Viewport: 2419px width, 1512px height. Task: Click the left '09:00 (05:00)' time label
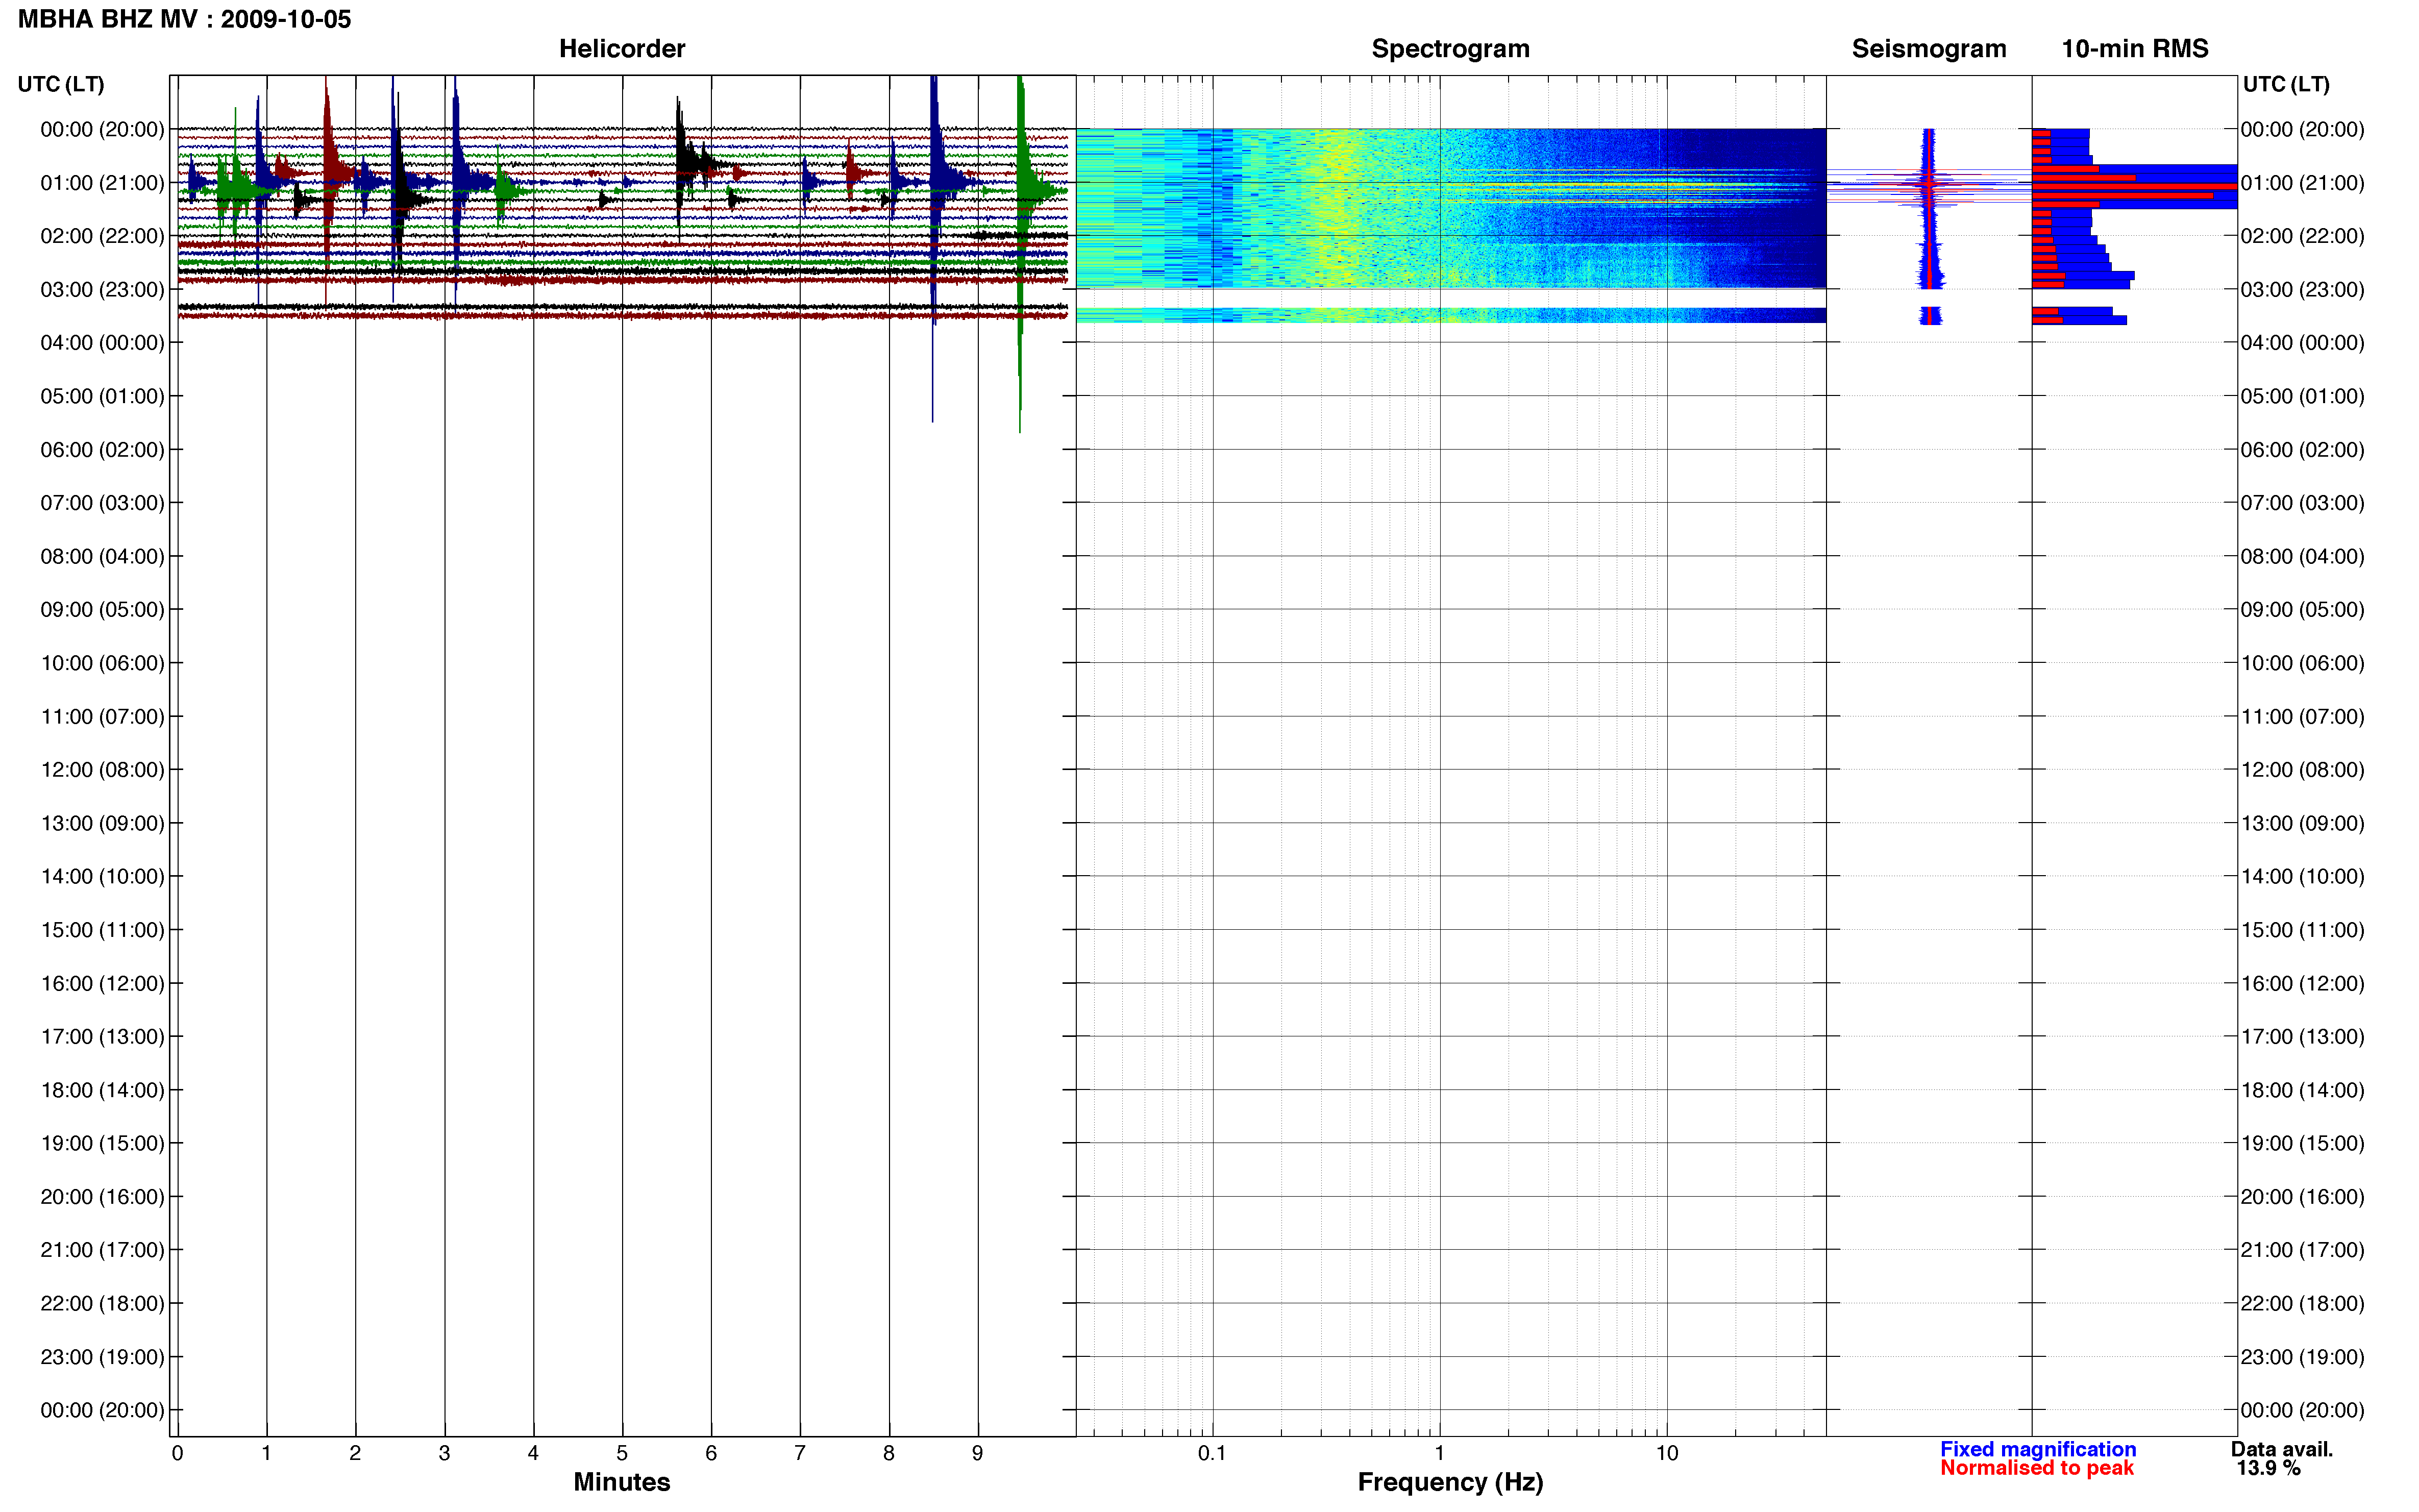[102, 610]
